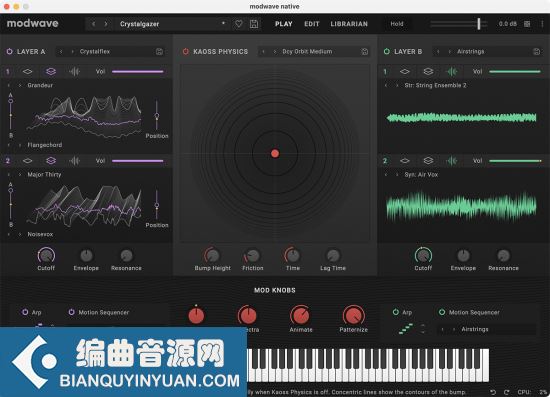Step to the next wavetable after Grandeur
The image size is (550, 397).
click(20, 85)
